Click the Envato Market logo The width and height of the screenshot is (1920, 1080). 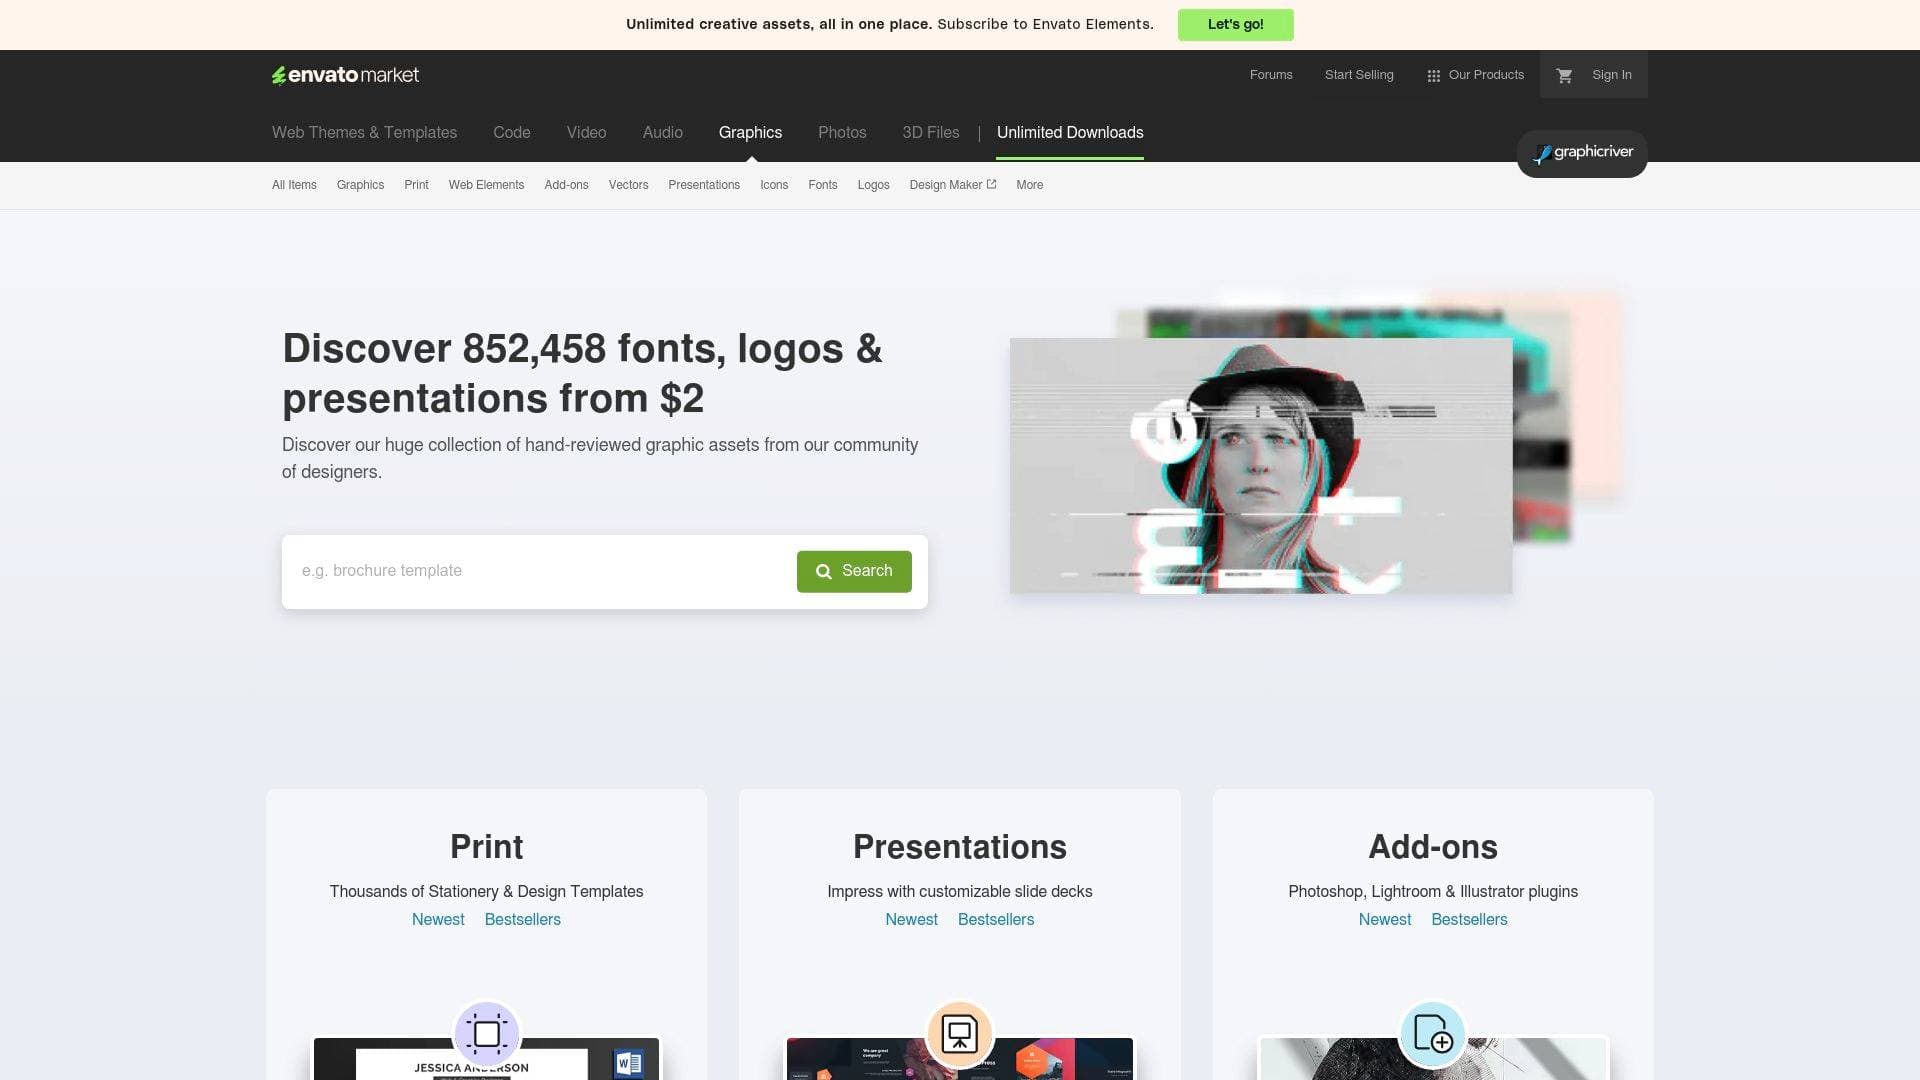point(344,74)
